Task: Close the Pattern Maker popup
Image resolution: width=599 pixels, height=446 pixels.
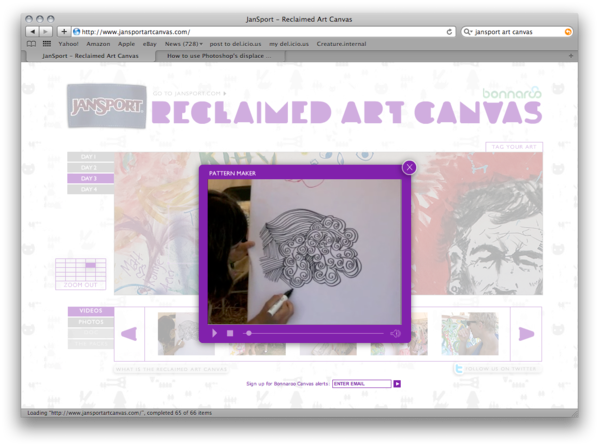Action: click(409, 167)
